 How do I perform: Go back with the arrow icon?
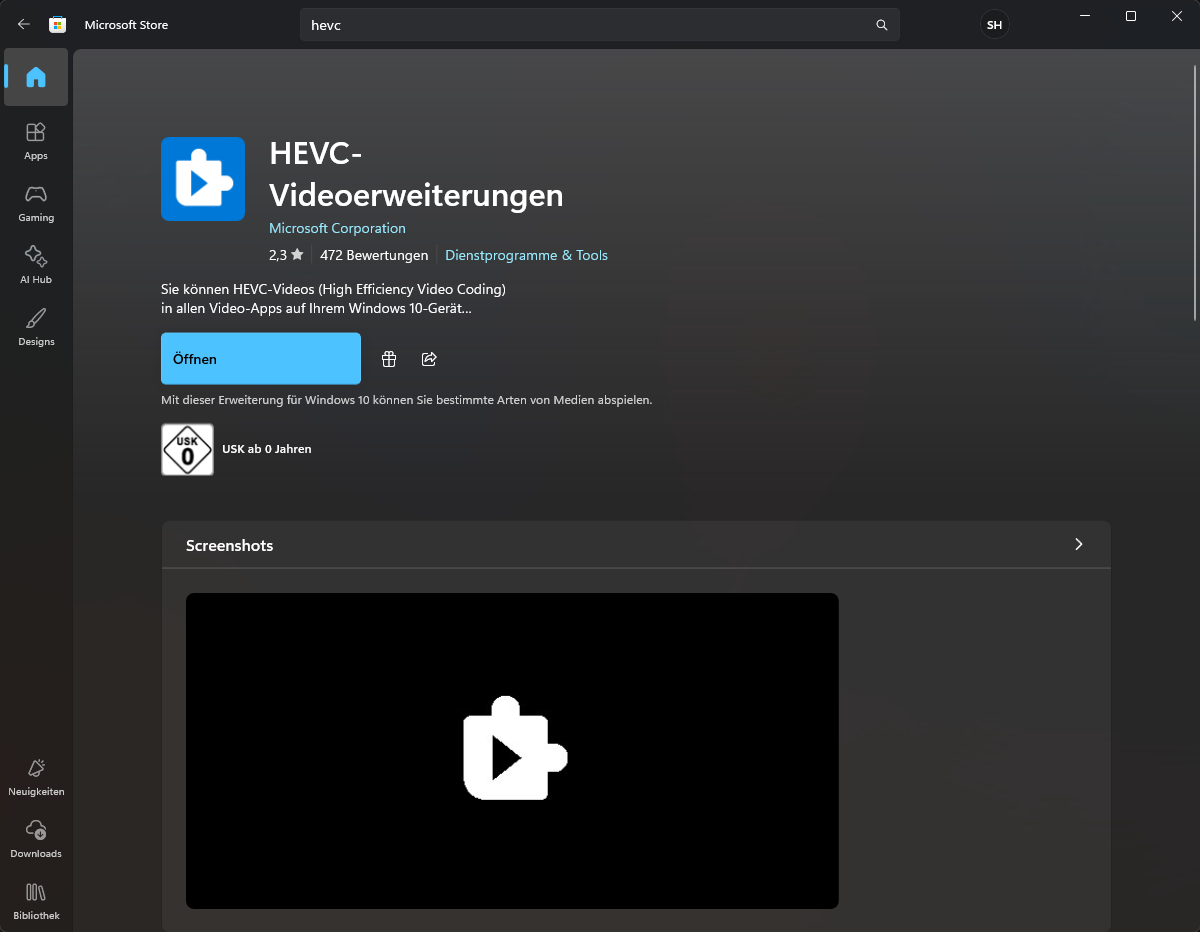[24, 24]
